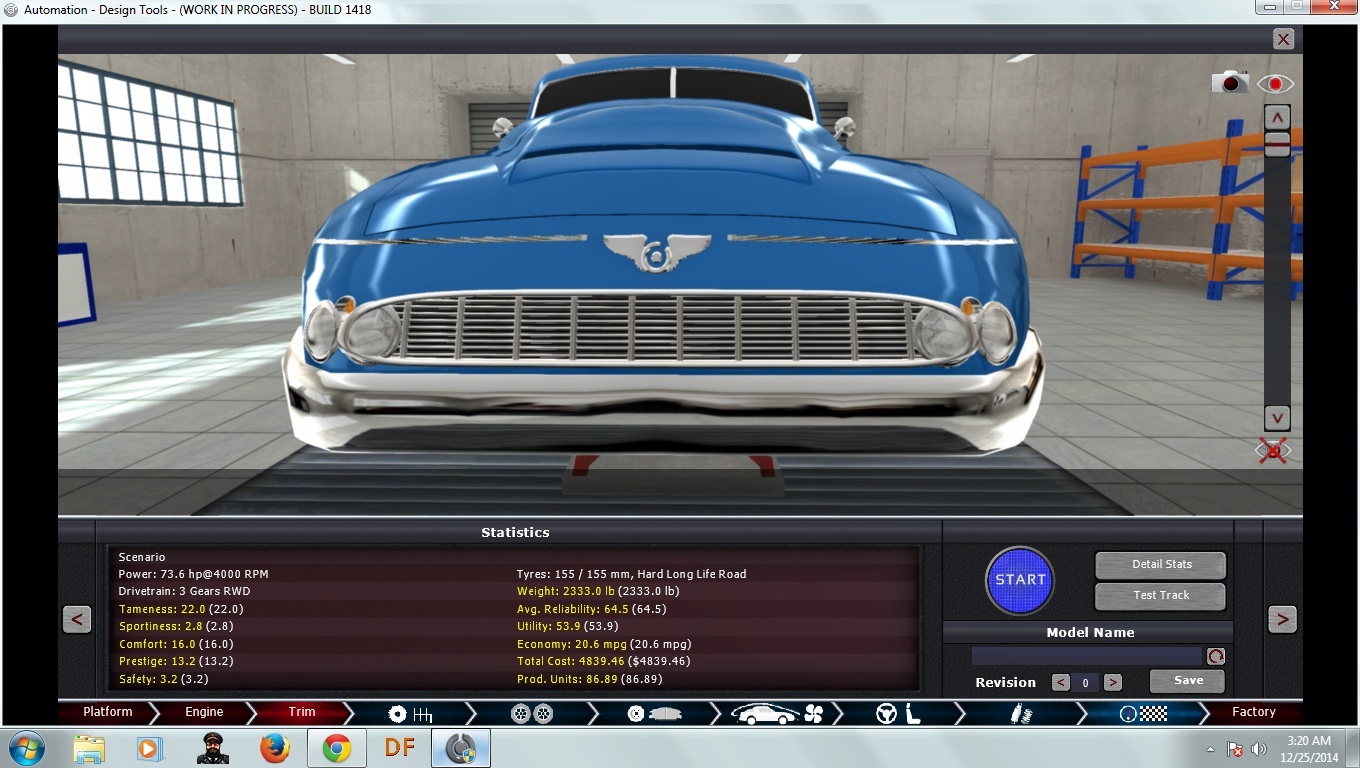Go to the Factory tab
Screen dimensions: 1360x768
point(1253,712)
